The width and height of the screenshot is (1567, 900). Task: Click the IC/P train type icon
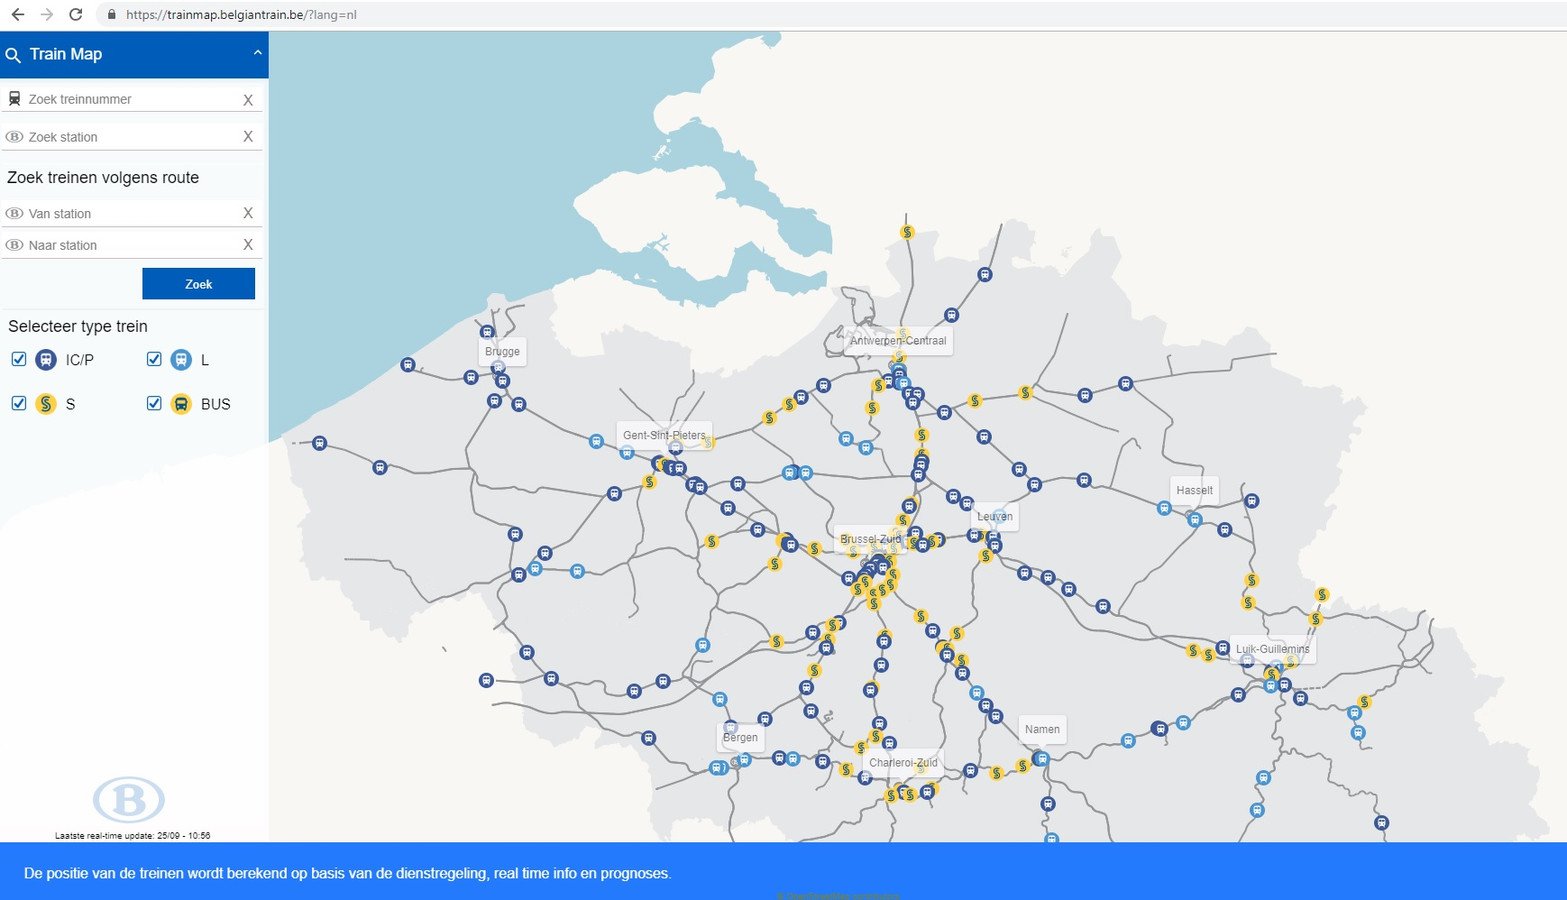(x=45, y=359)
